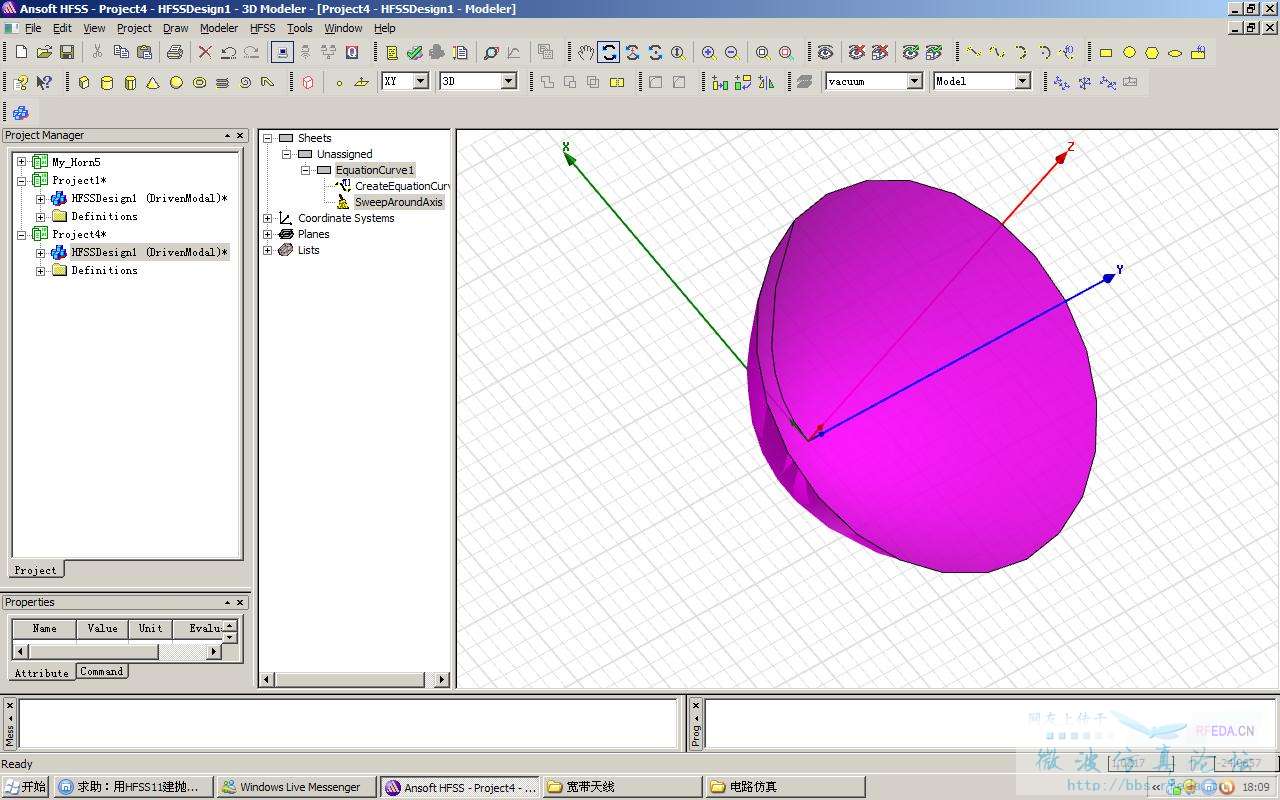Switch to Windows Live Messenger taskbar button
The width and height of the screenshot is (1280, 800).
pyautogui.click(x=297, y=787)
